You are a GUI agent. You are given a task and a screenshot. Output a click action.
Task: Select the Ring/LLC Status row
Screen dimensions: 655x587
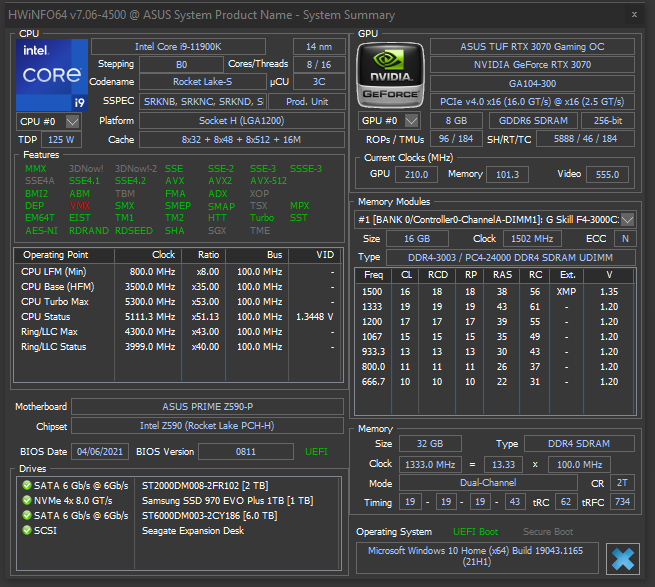(178, 347)
